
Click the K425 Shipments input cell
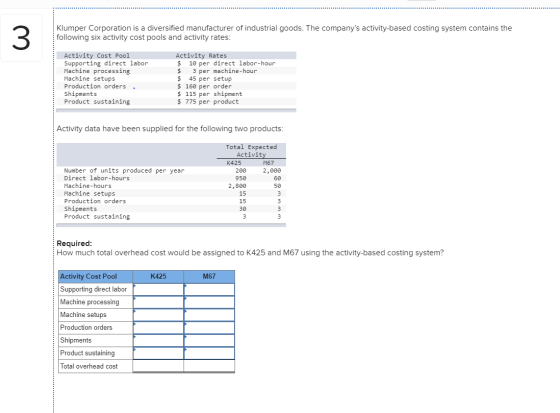click(x=158, y=340)
